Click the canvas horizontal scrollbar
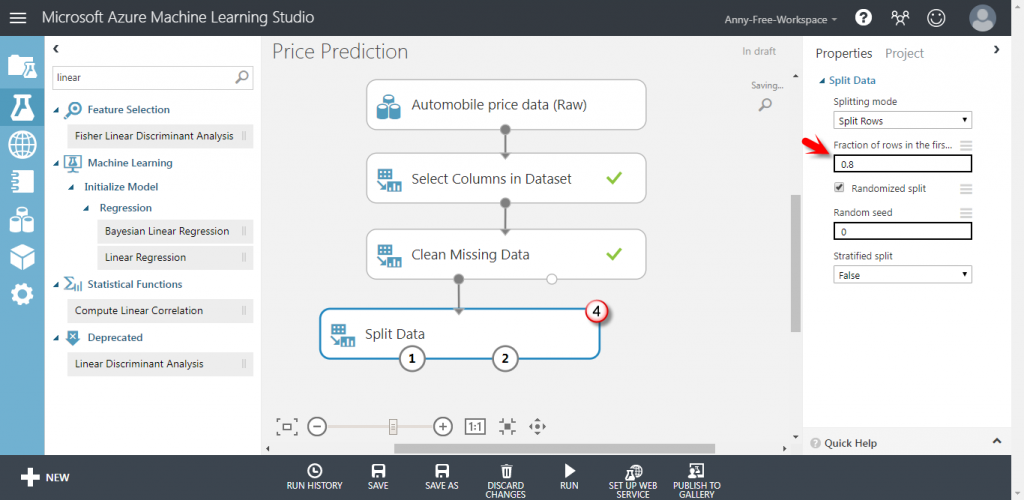The width and height of the screenshot is (1024, 500). click(554, 448)
